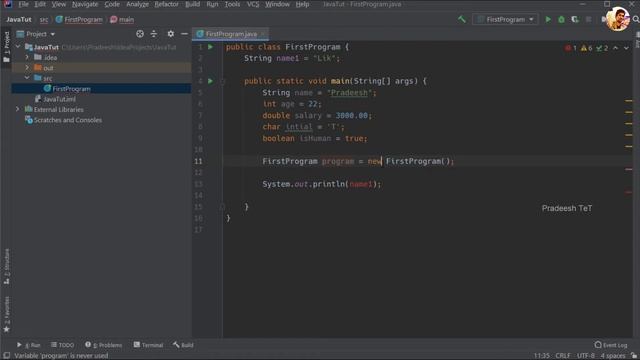
Task: Open the Build menu
Action: (192, 4)
